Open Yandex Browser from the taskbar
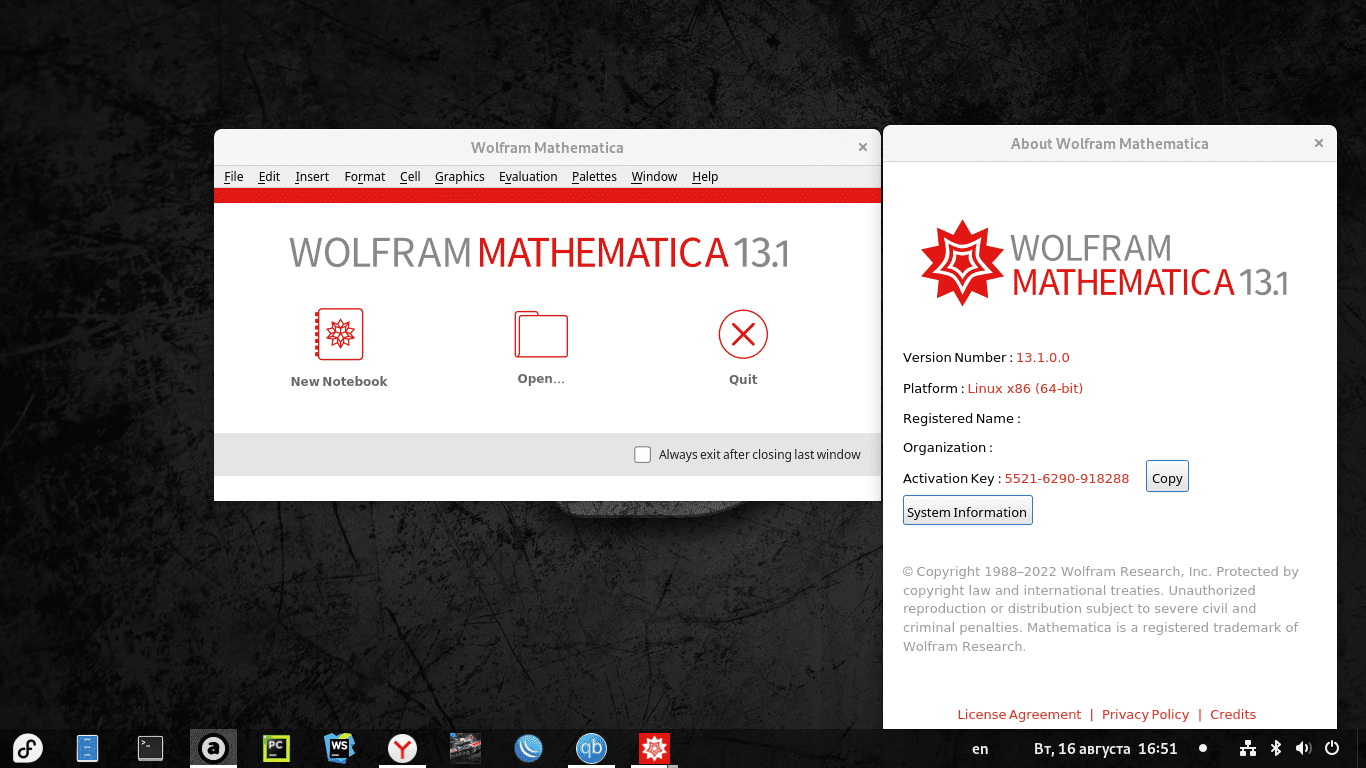Image resolution: width=1366 pixels, height=768 pixels. [x=402, y=748]
